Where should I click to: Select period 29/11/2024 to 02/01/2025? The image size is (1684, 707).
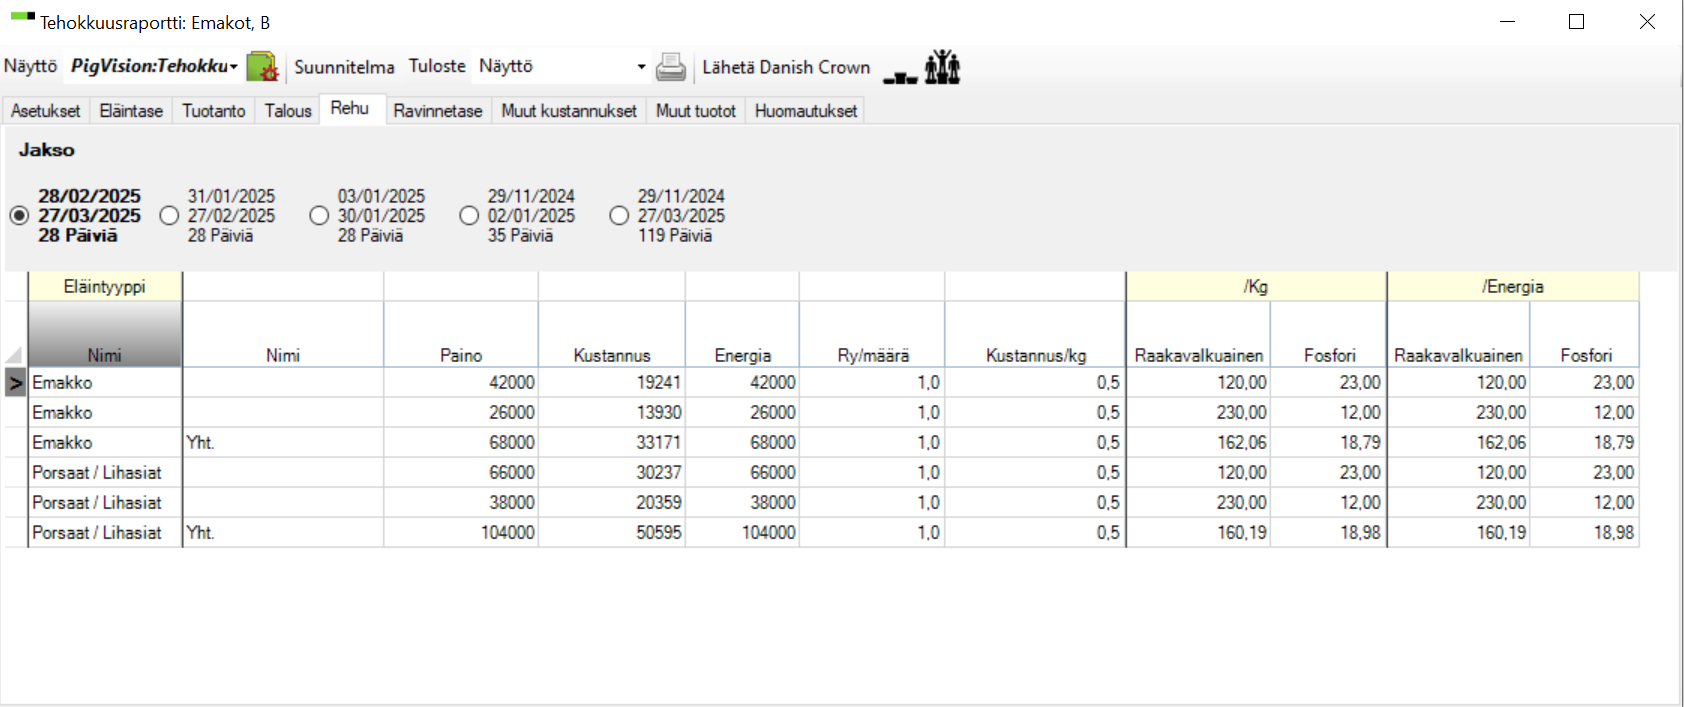(x=469, y=215)
